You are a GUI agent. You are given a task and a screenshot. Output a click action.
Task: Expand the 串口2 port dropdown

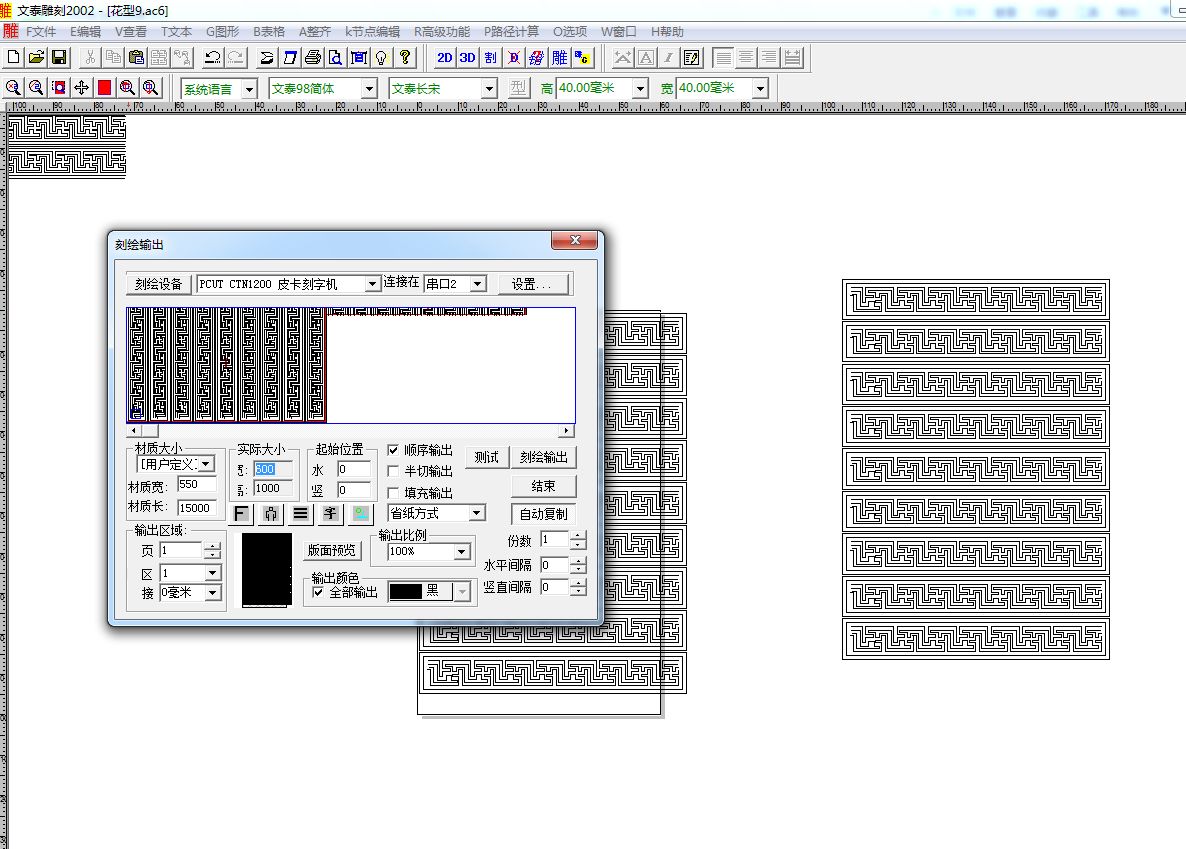(477, 284)
